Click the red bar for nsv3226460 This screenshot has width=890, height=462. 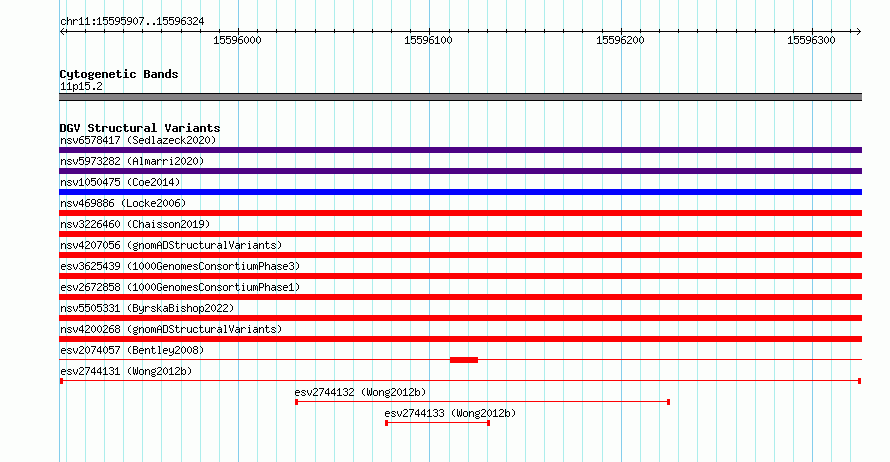[460, 234]
